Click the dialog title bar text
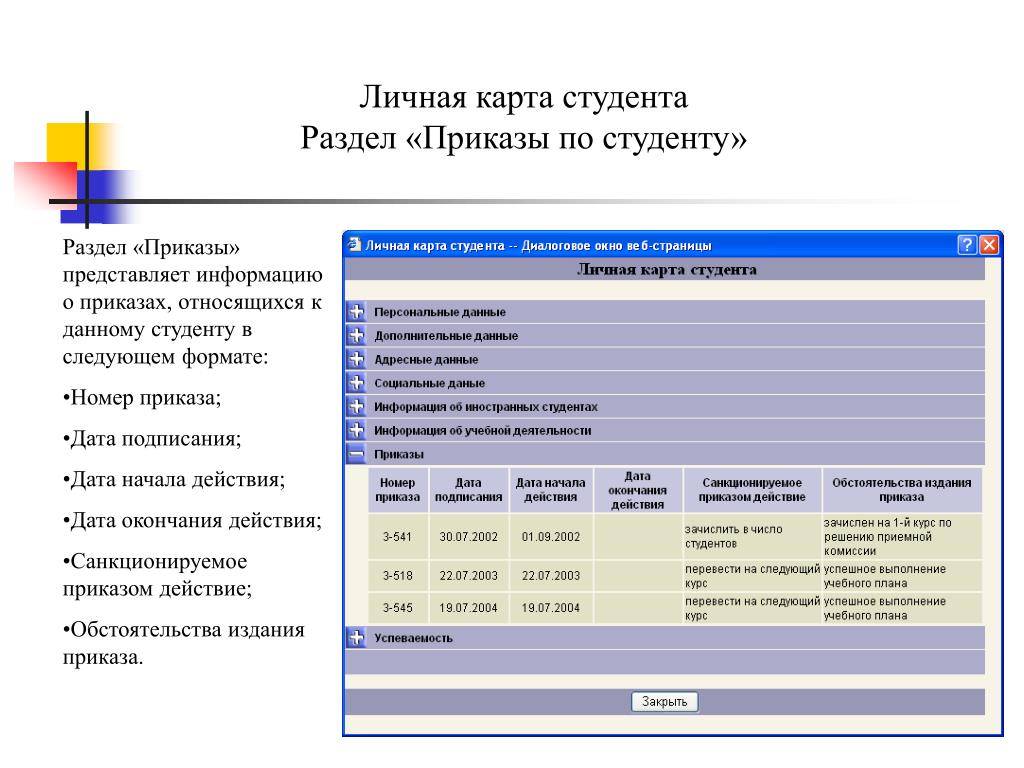The image size is (1024, 768). tap(538, 246)
